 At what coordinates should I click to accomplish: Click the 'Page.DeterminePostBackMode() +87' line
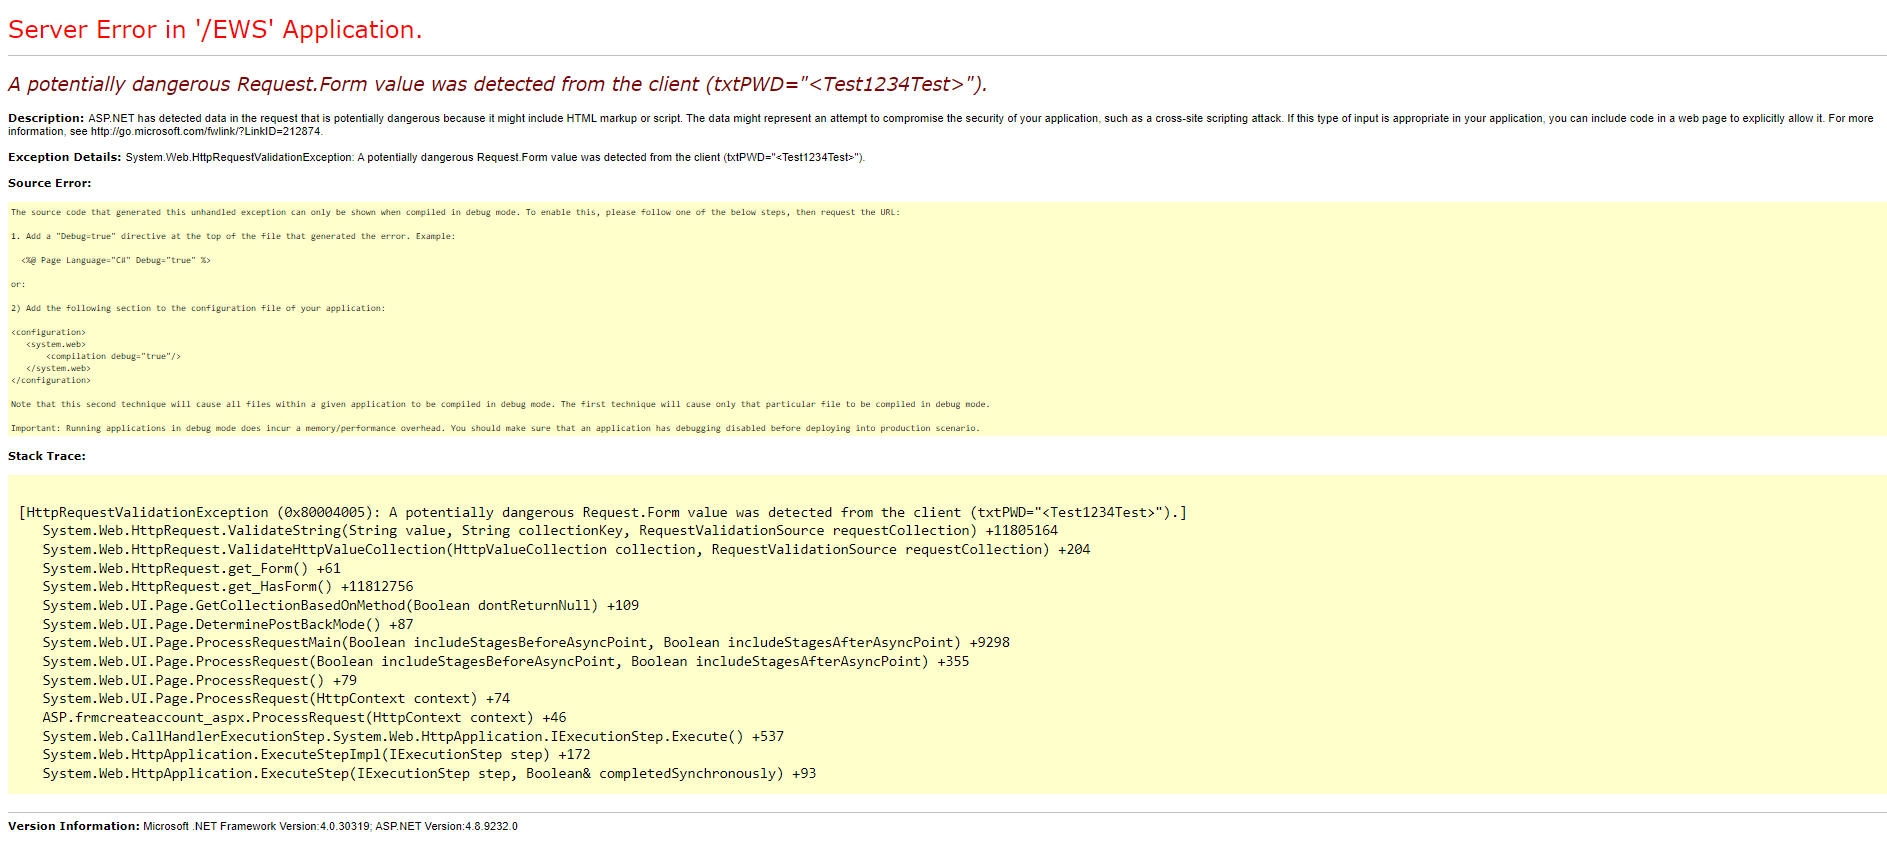[228, 624]
